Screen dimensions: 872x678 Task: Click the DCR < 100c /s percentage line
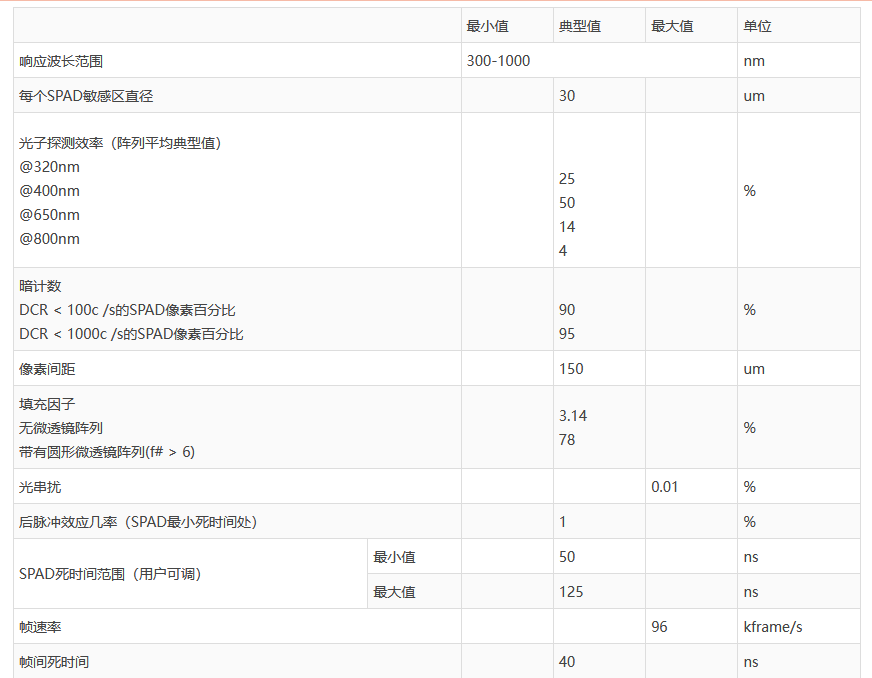pos(127,310)
